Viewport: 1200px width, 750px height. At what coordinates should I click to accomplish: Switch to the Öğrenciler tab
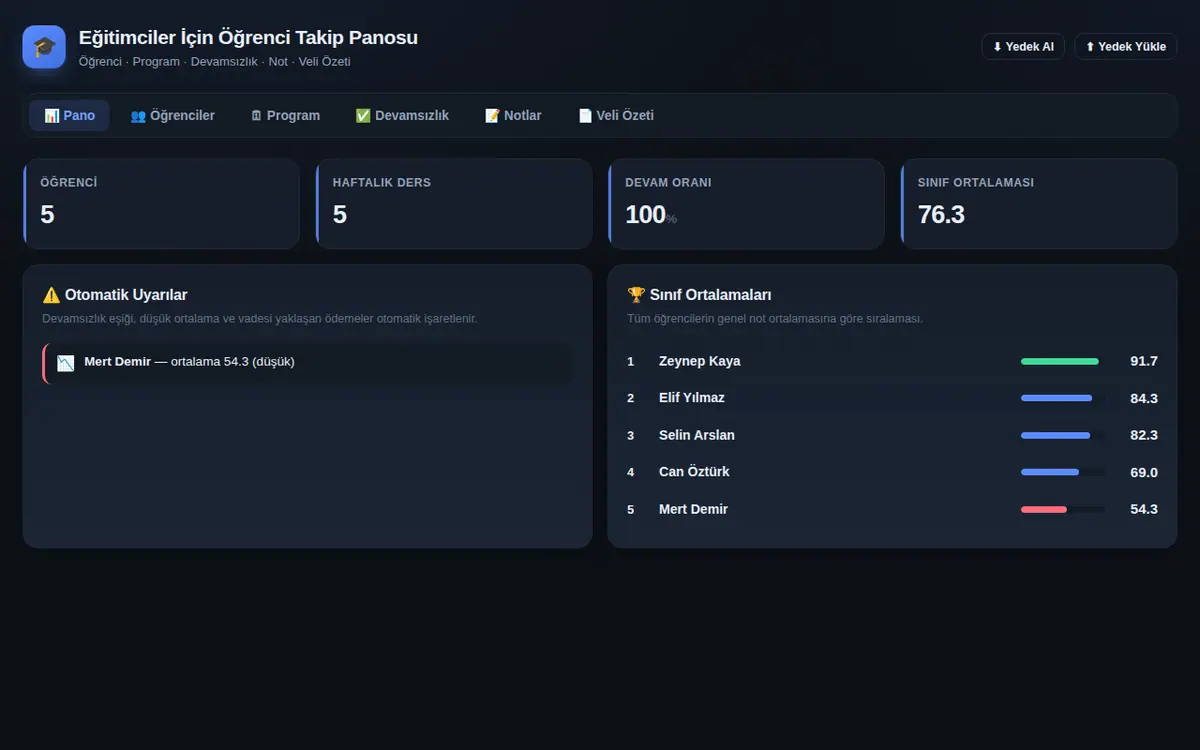pyautogui.click(x=172, y=116)
